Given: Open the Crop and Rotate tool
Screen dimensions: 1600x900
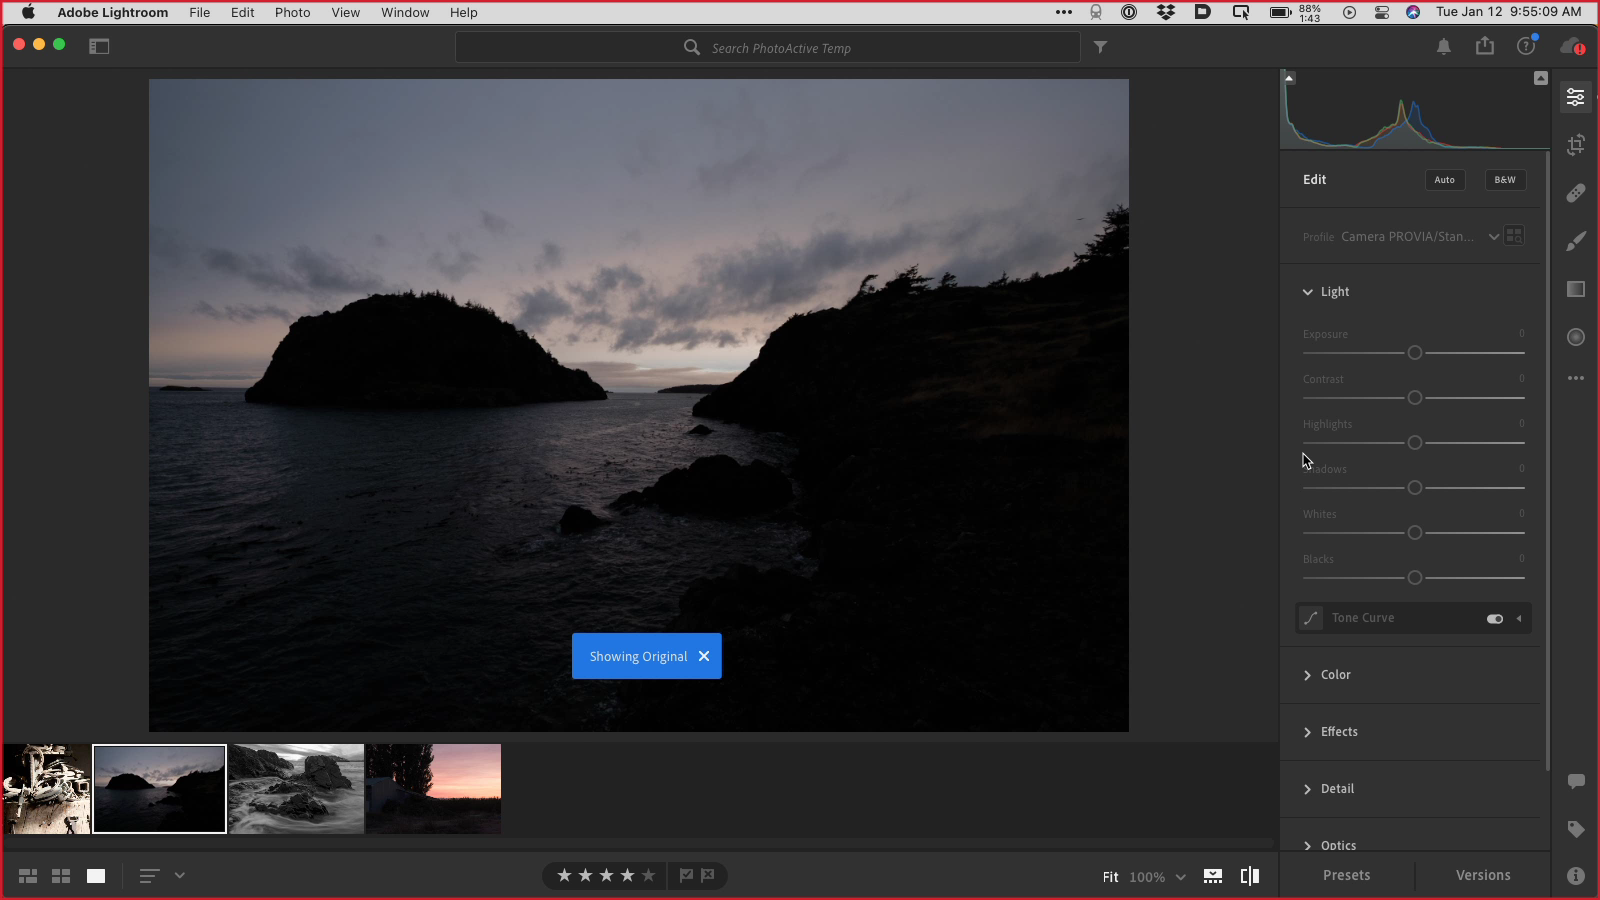Looking at the screenshot, I should coord(1576,145).
